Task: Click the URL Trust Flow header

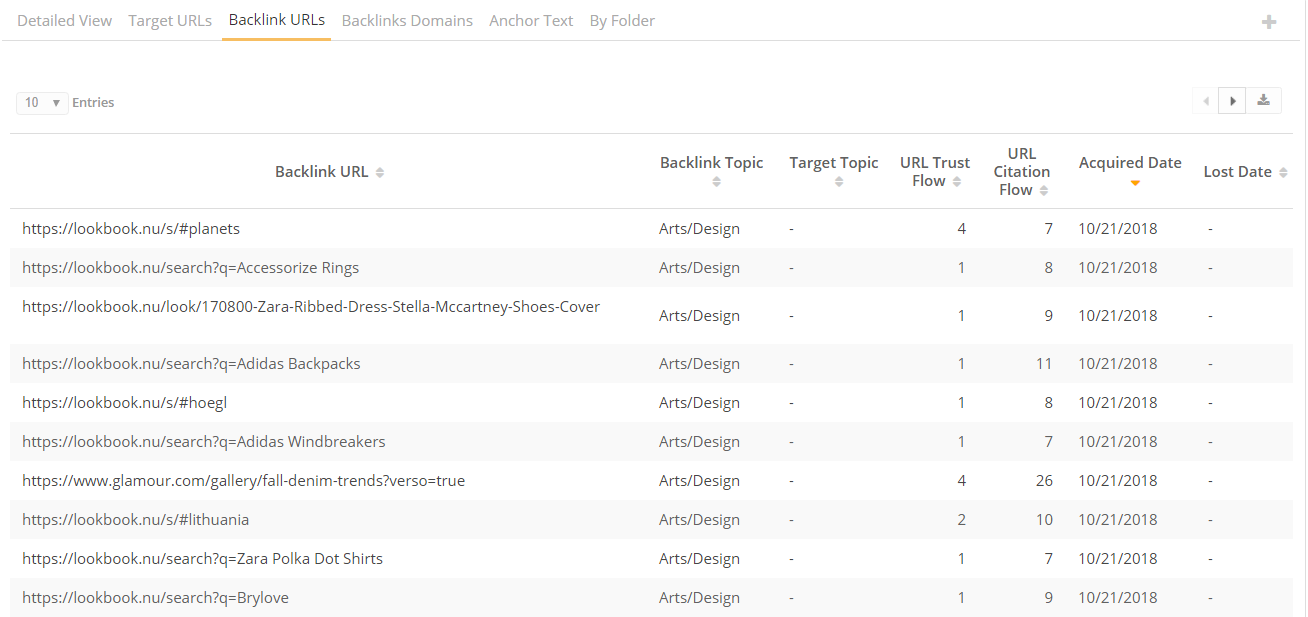Action: (x=935, y=171)
